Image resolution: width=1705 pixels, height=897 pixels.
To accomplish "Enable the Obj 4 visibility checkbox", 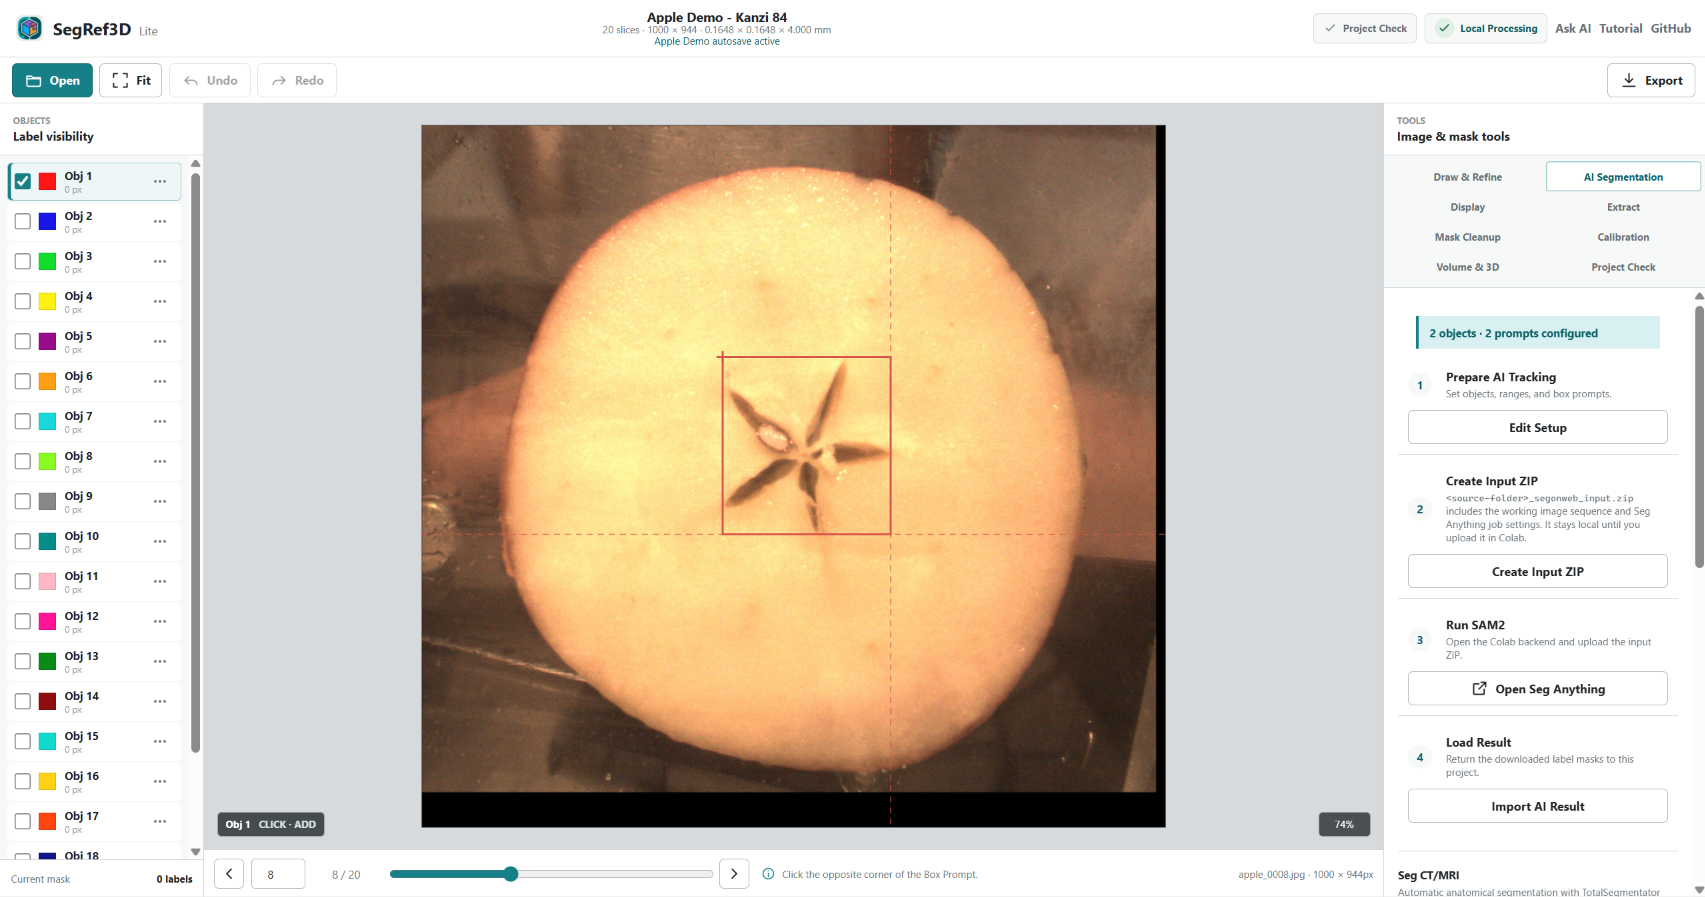I will (x=23, y=301).
